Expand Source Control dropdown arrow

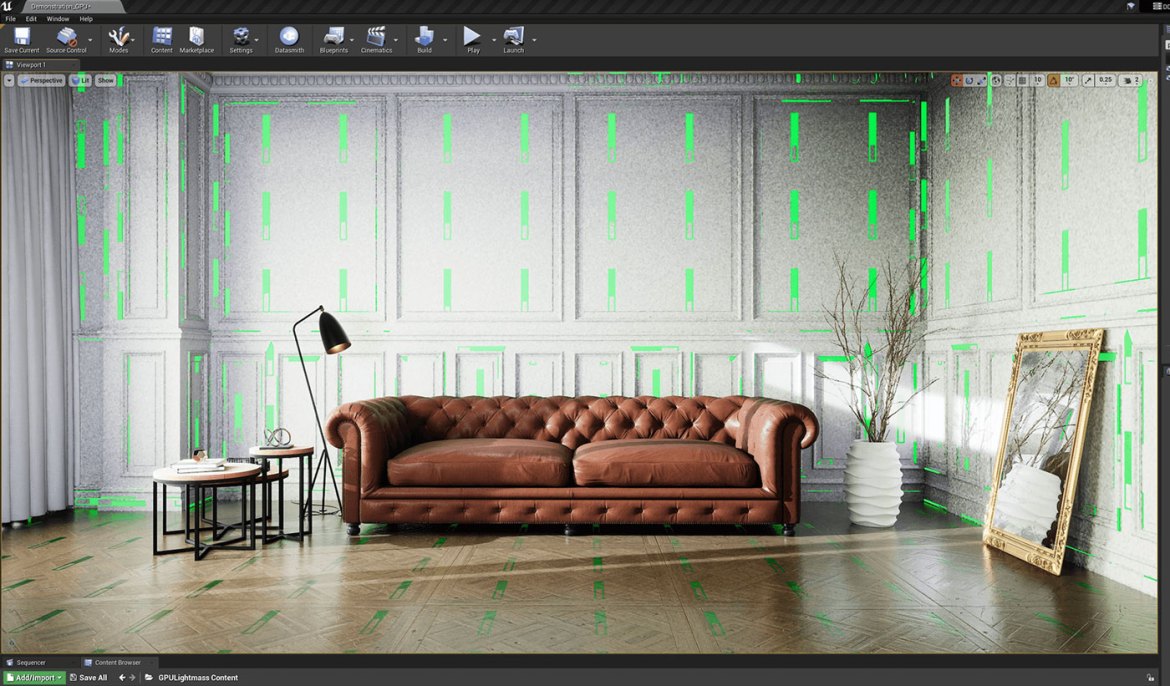pos(90,40)
